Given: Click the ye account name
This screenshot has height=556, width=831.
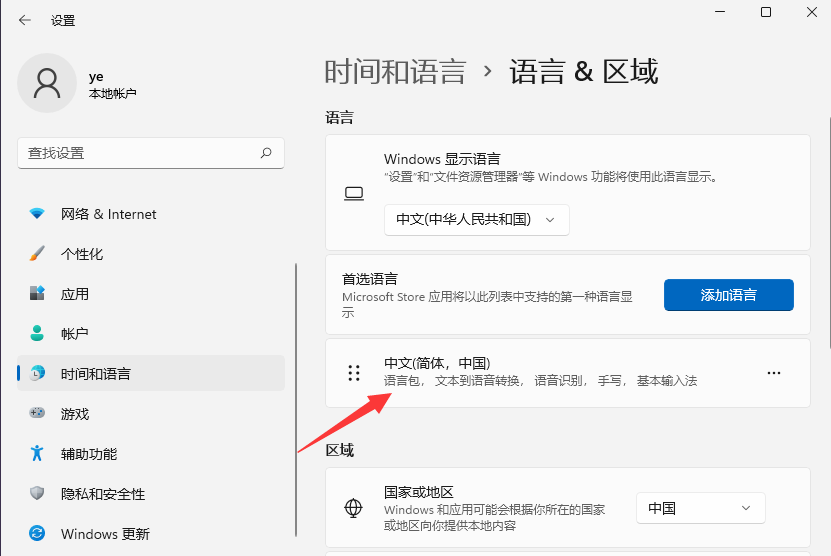Looking at the screenshot, I should coord(96,77).
